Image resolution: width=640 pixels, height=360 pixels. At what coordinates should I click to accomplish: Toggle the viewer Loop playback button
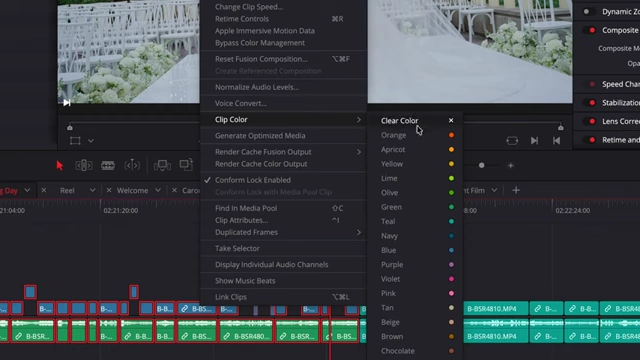pyautogui.click(x=512, y=141)
